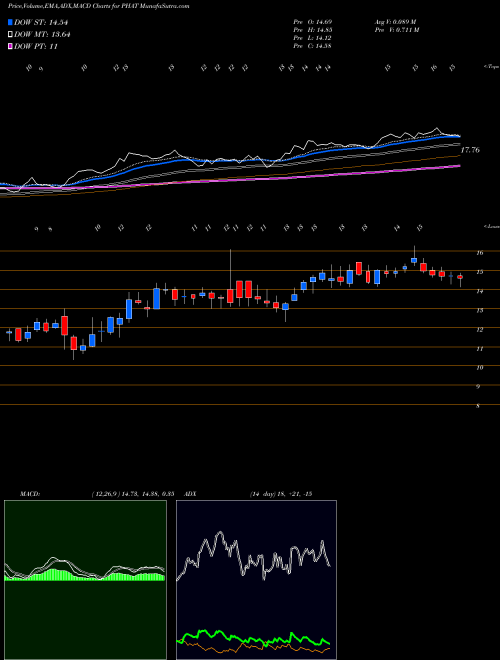Image resolution: width=500 pixels, height=660 pixels.
Task: Click the 'Pre C: 14.58' value
Action: point(313,46)
